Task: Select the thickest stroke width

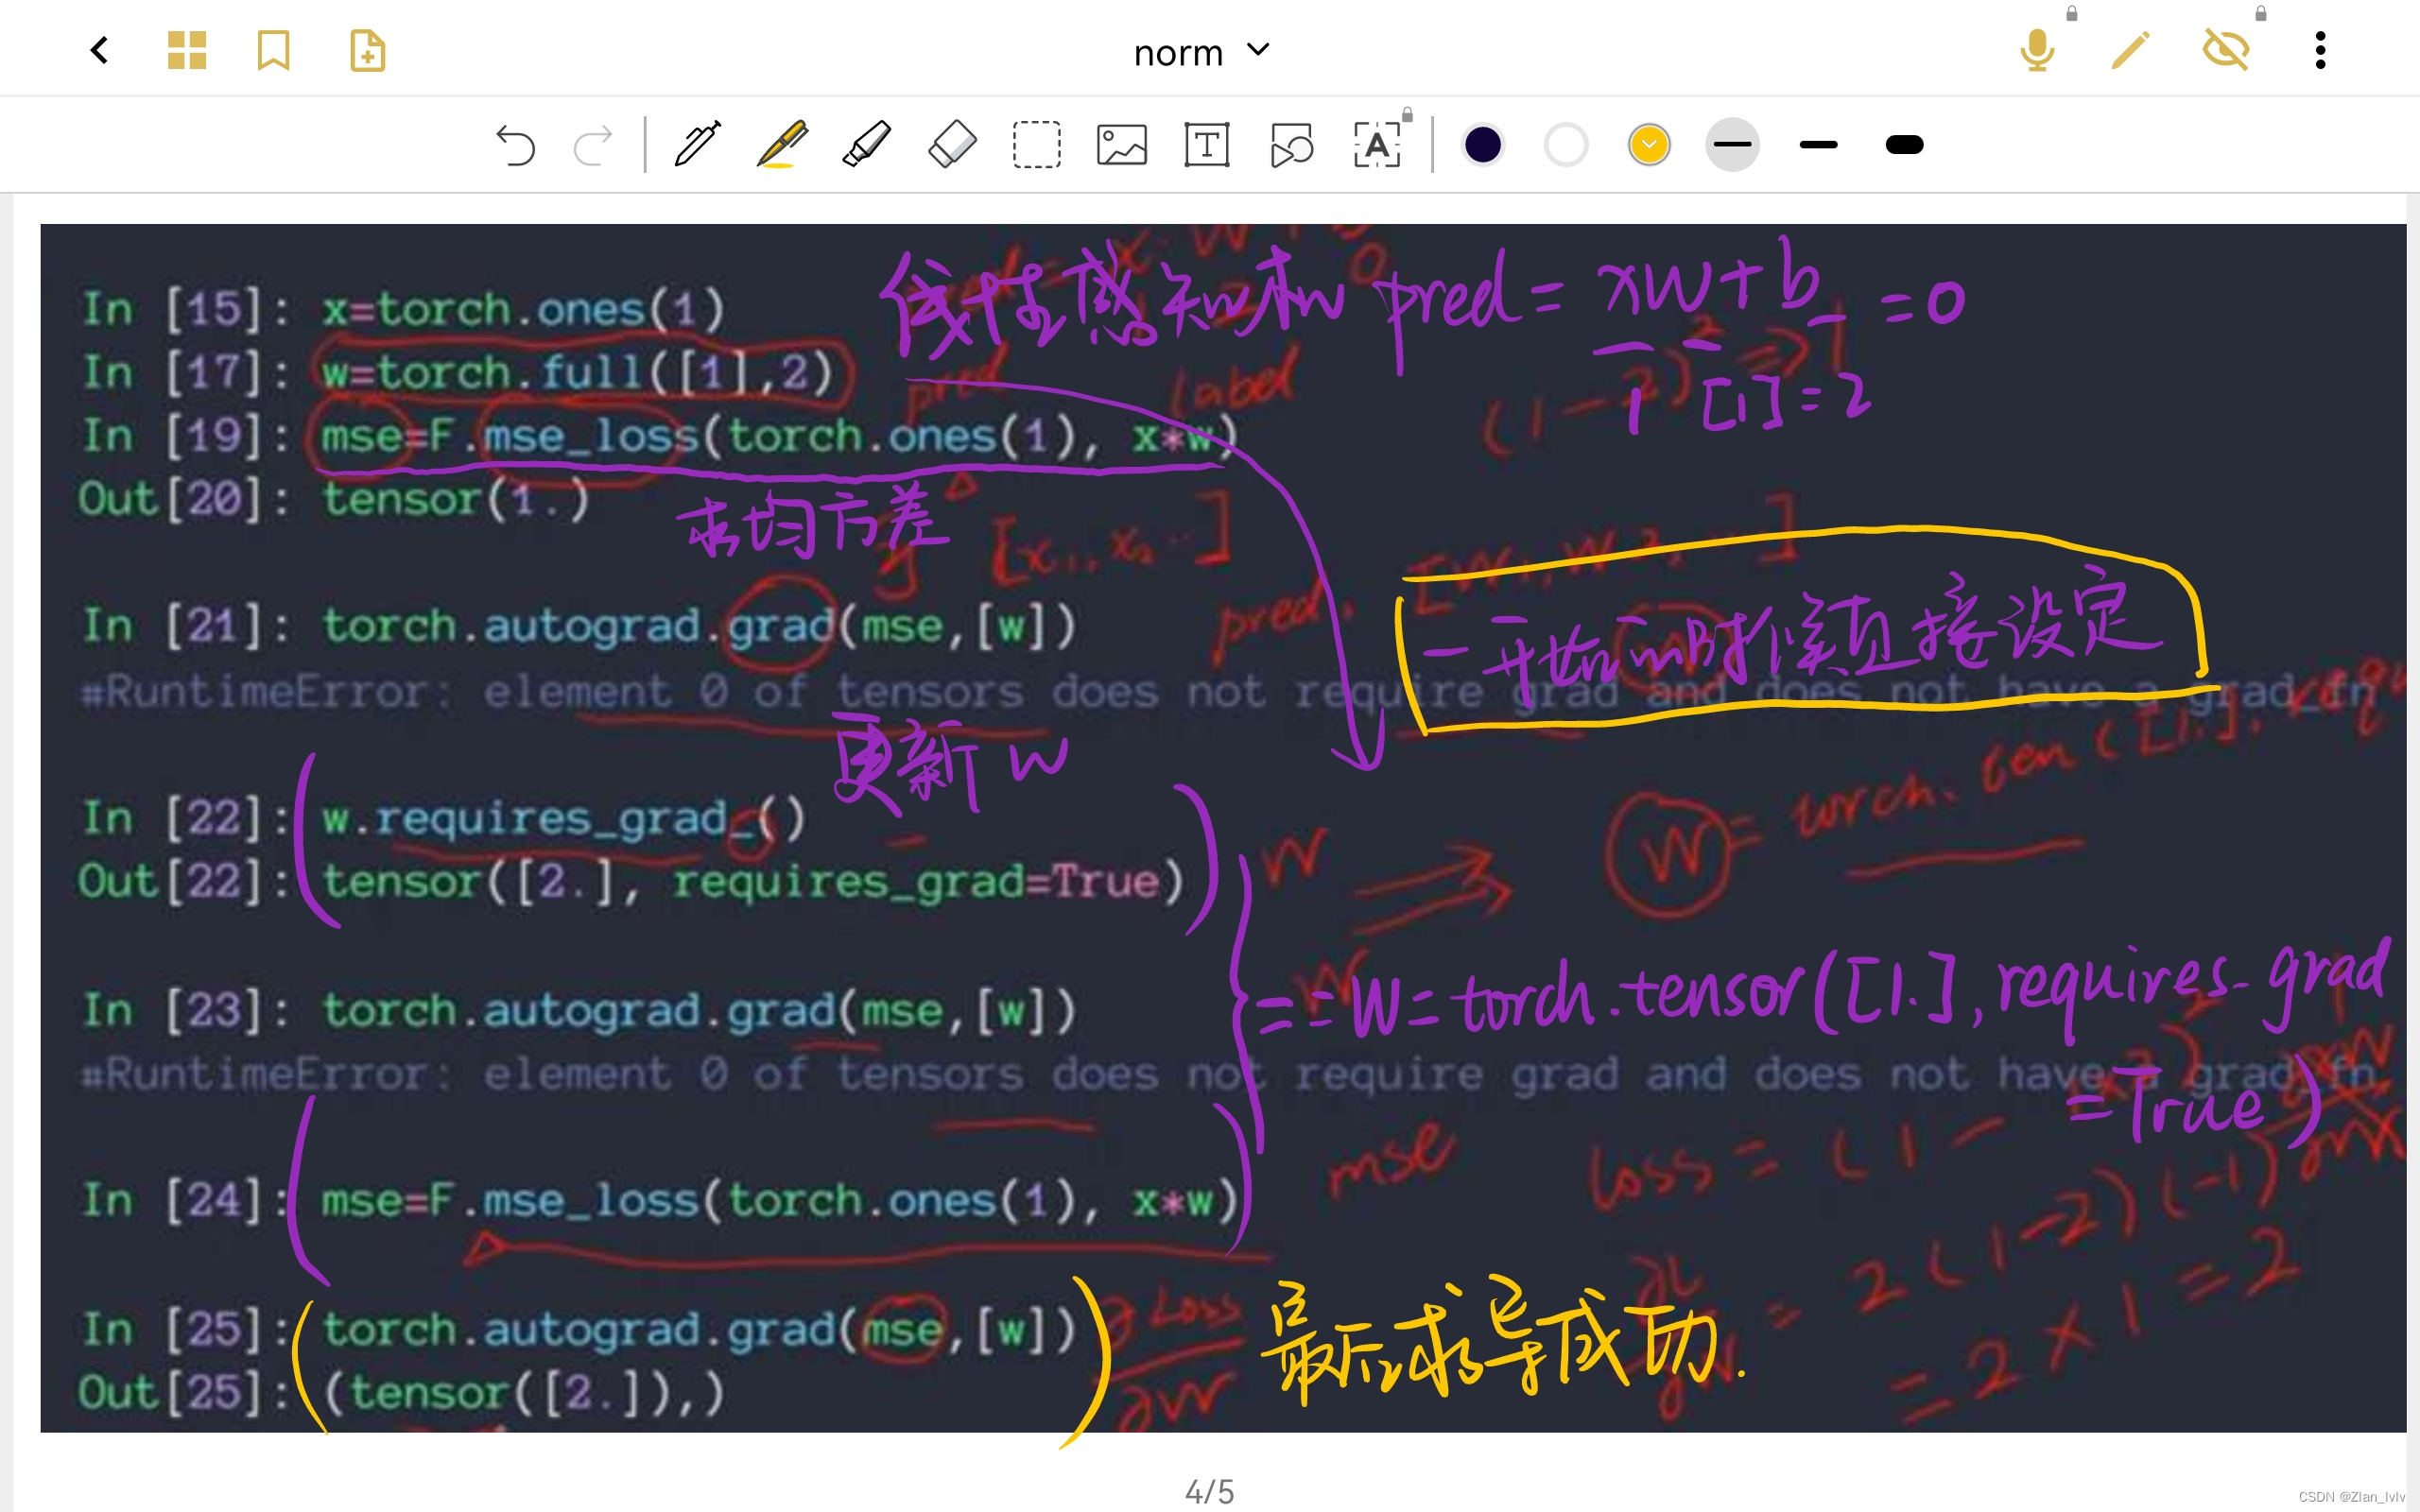Action: pos(1904,145)
